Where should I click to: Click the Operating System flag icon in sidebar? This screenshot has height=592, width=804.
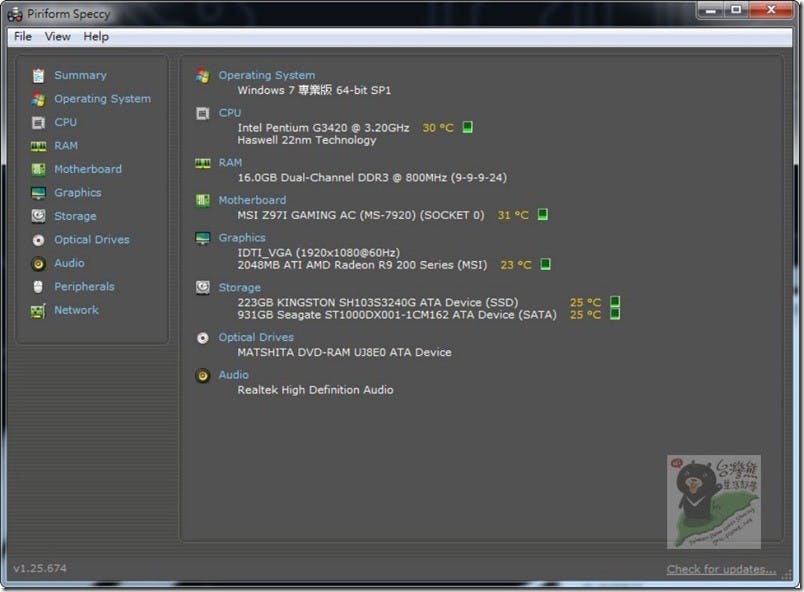coord(38,99)
